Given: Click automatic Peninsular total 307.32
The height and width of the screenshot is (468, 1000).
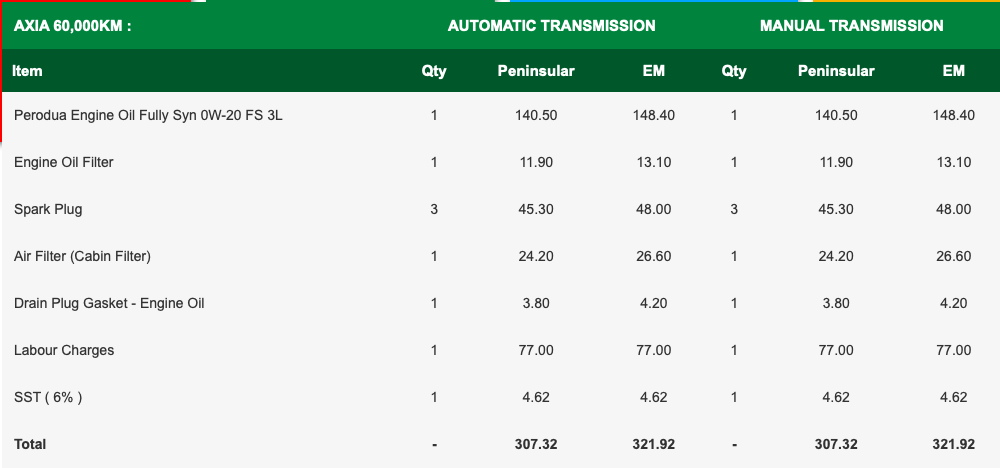Looking at the screenshot, I should [x=536, y=443].
